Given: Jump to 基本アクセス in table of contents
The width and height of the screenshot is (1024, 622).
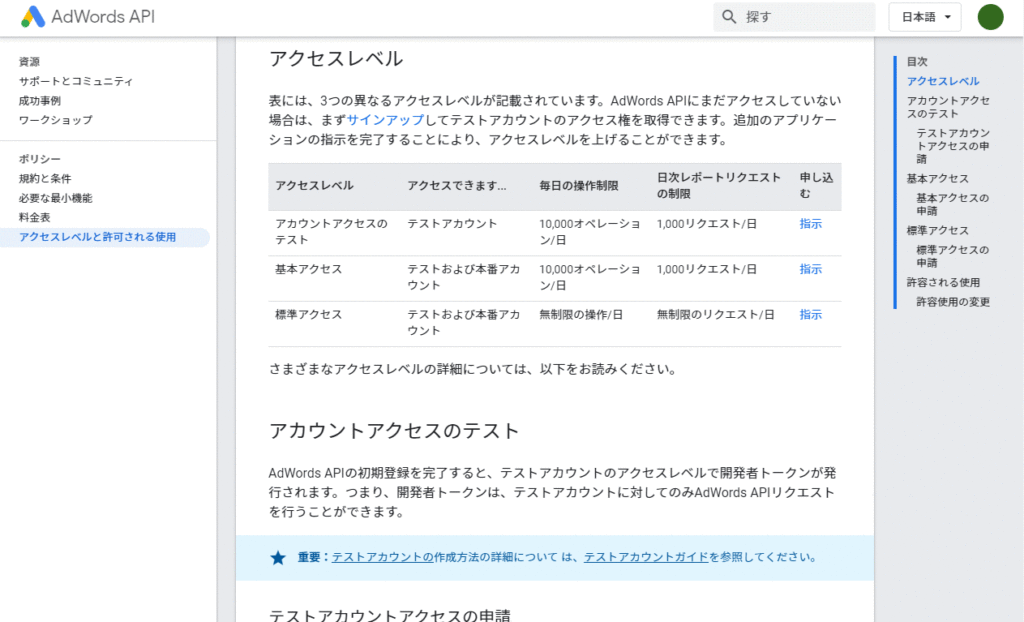Looking at the screenshot, I should [x=937, y=178].
